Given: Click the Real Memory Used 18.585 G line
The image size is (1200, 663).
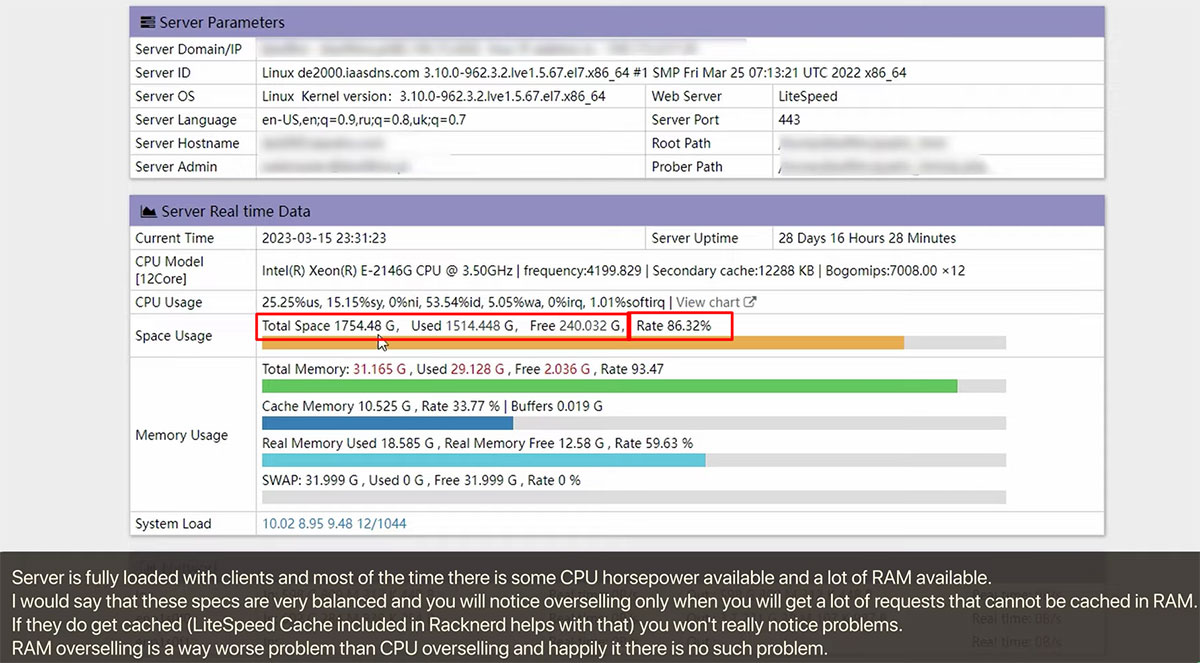Looking at the screenshot, I should 477,443.
